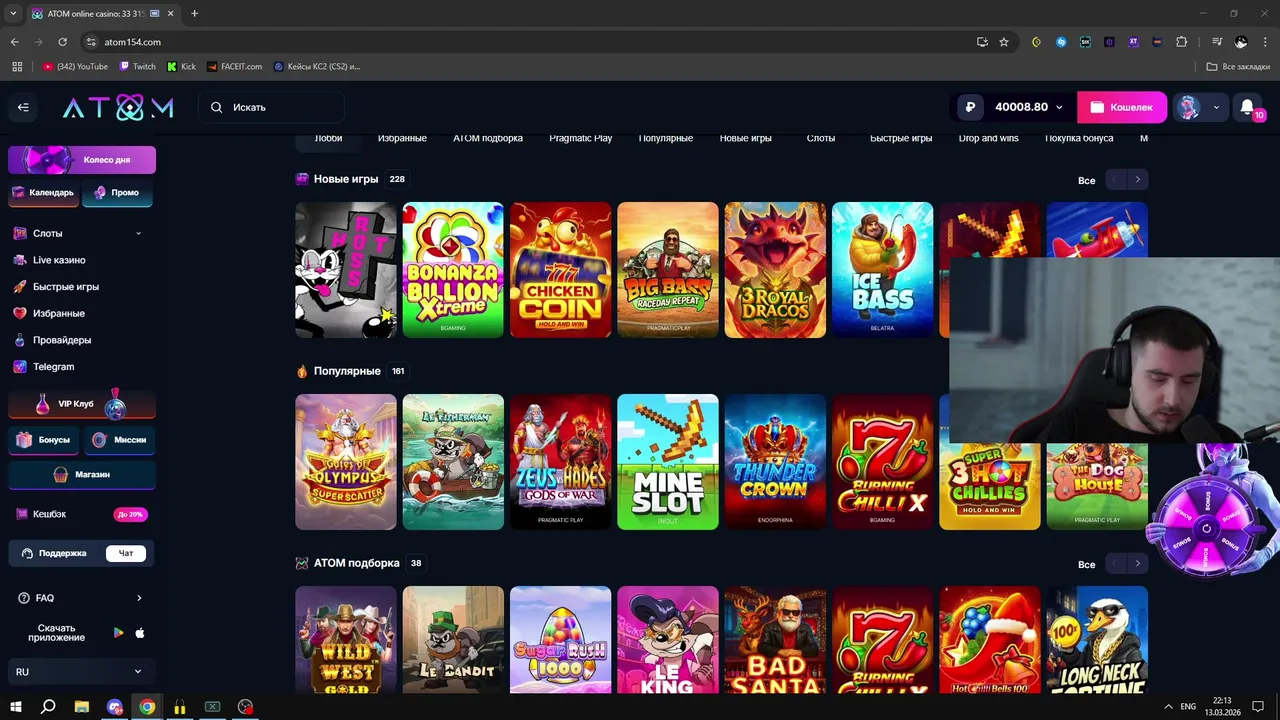The height and width of the screenshot is (720, 1280).
Task: Open a new Chrome tab
Action: (x=194, y=14)
